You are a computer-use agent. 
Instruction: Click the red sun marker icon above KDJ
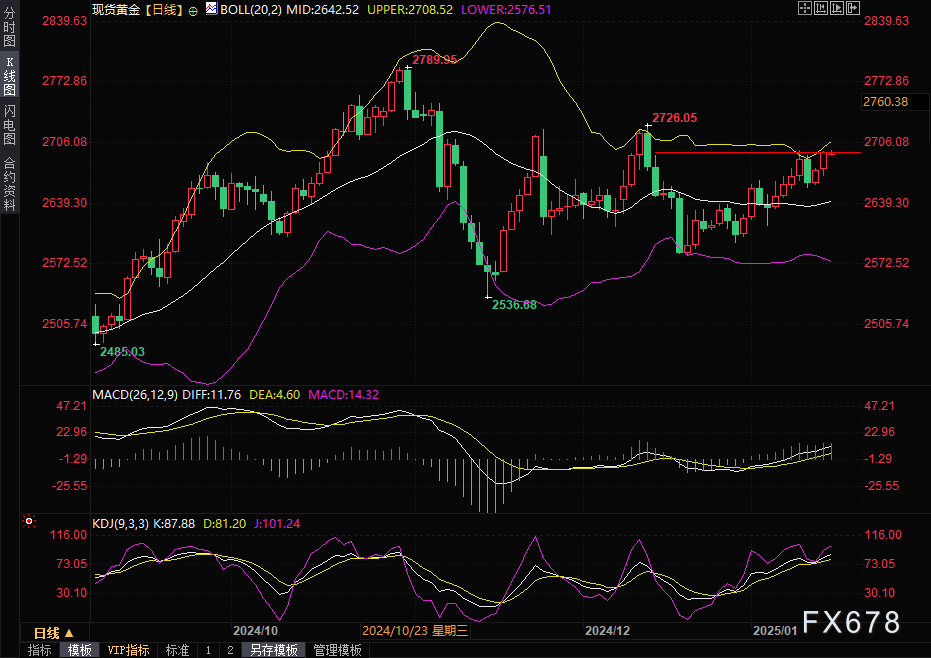[28, 521]
